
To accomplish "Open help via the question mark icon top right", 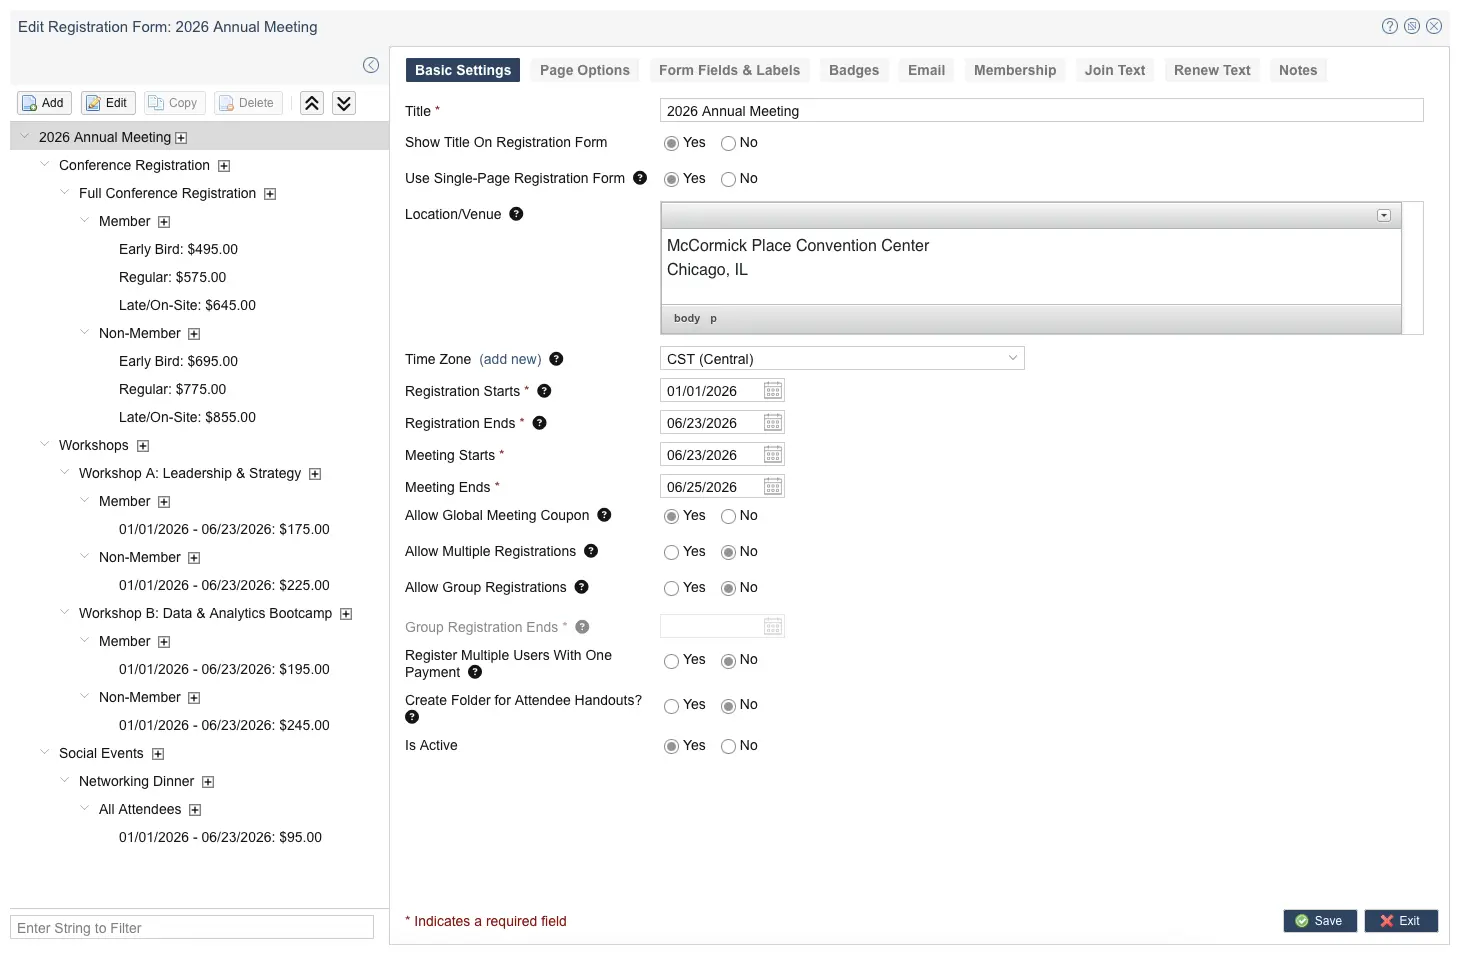I will [x=1389, y=26].
